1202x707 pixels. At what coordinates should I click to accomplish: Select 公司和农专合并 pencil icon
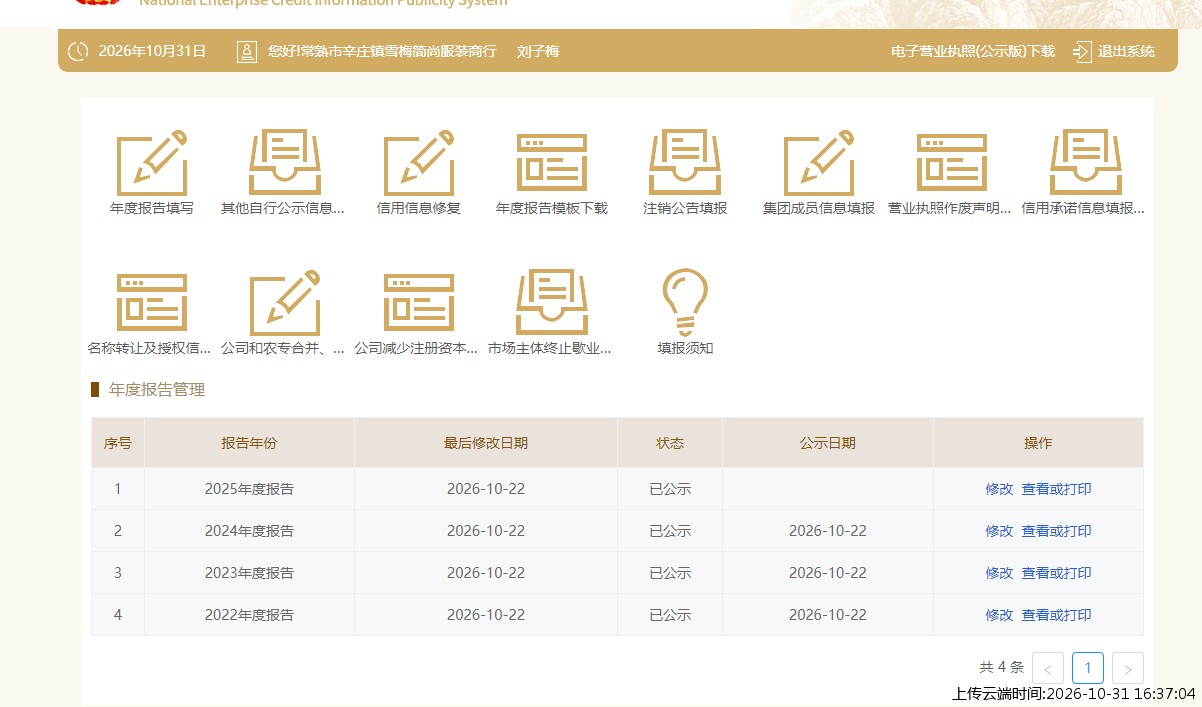pyautogui.click(x=284, y=302)
